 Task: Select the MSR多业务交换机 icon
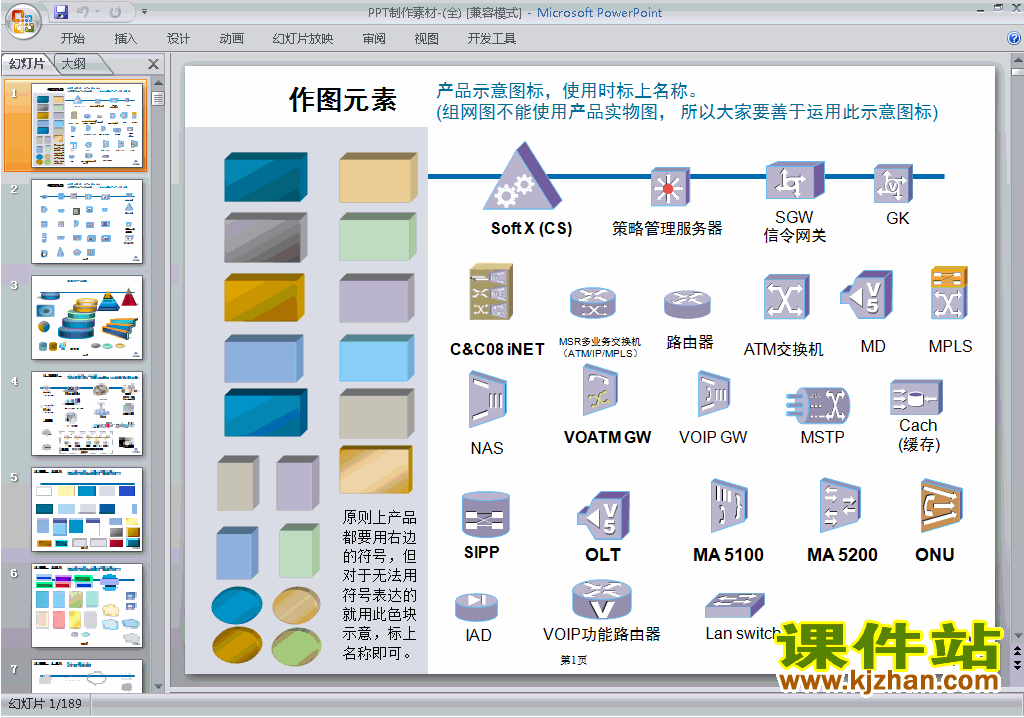pyautogui.click(x=592, y=303)
